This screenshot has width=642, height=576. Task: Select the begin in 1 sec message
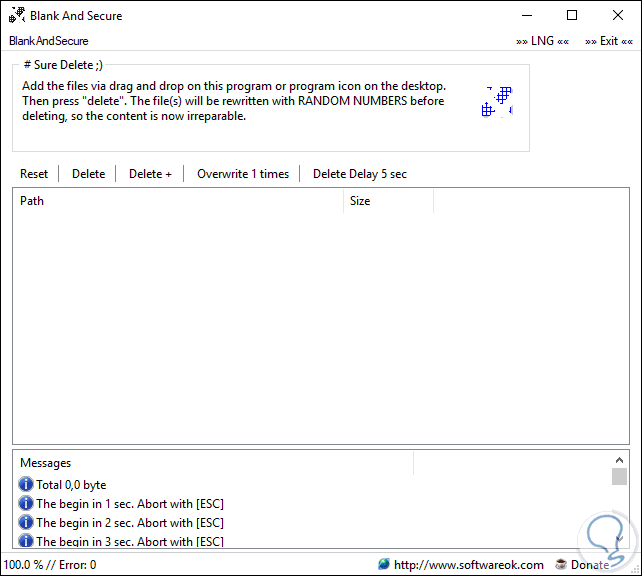point(130,504)
